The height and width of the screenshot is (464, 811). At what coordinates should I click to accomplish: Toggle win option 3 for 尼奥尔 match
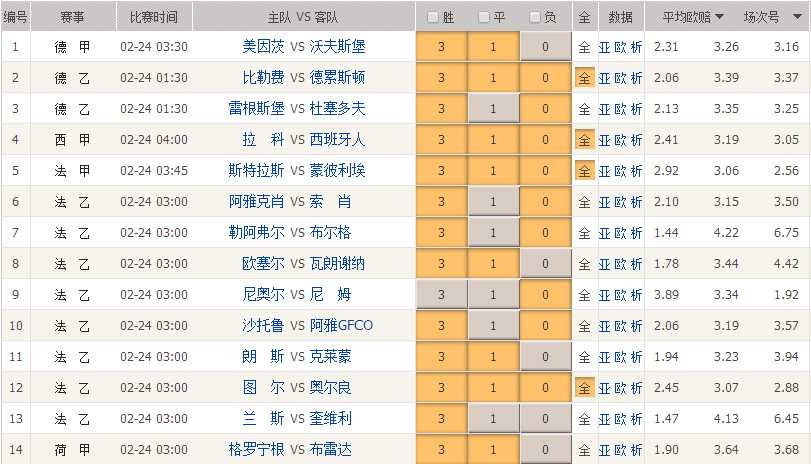441,295
